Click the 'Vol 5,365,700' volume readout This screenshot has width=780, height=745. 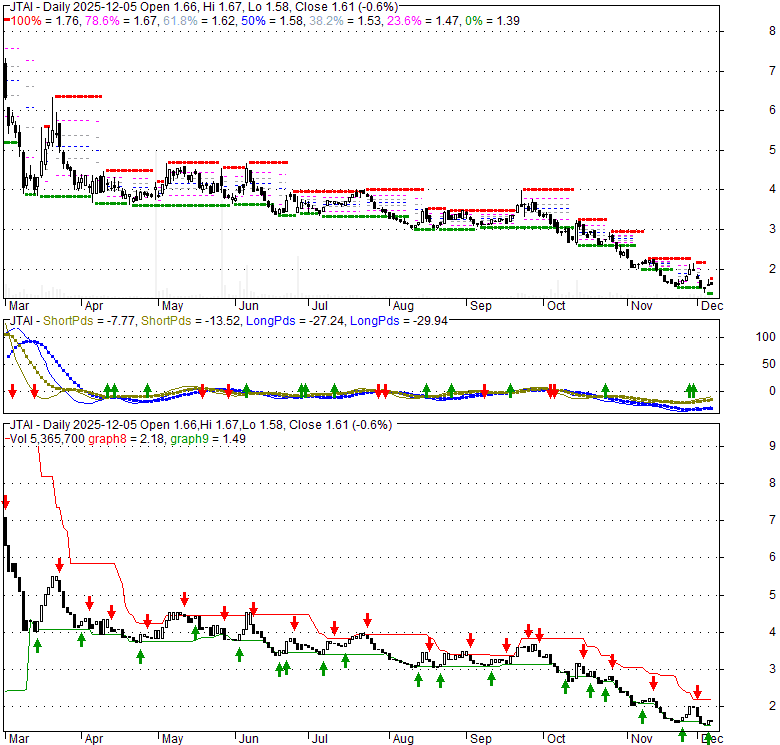tap(47, 439)
